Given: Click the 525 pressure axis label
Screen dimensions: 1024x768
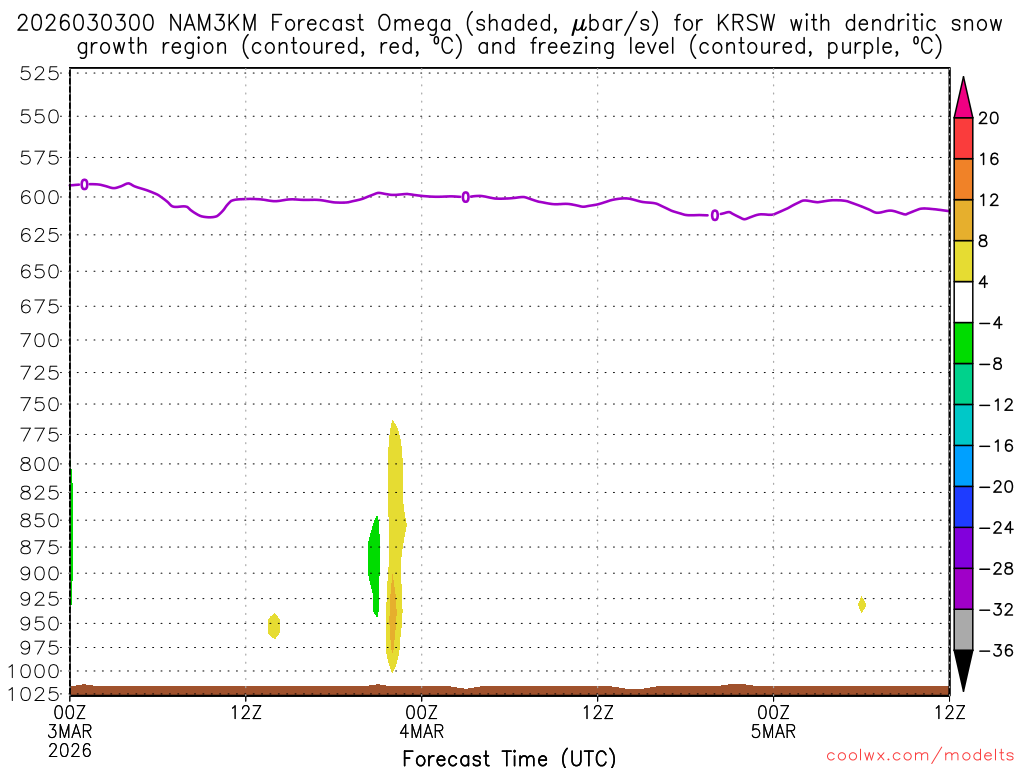Looking at the screenshot, I should coord(39,74).
